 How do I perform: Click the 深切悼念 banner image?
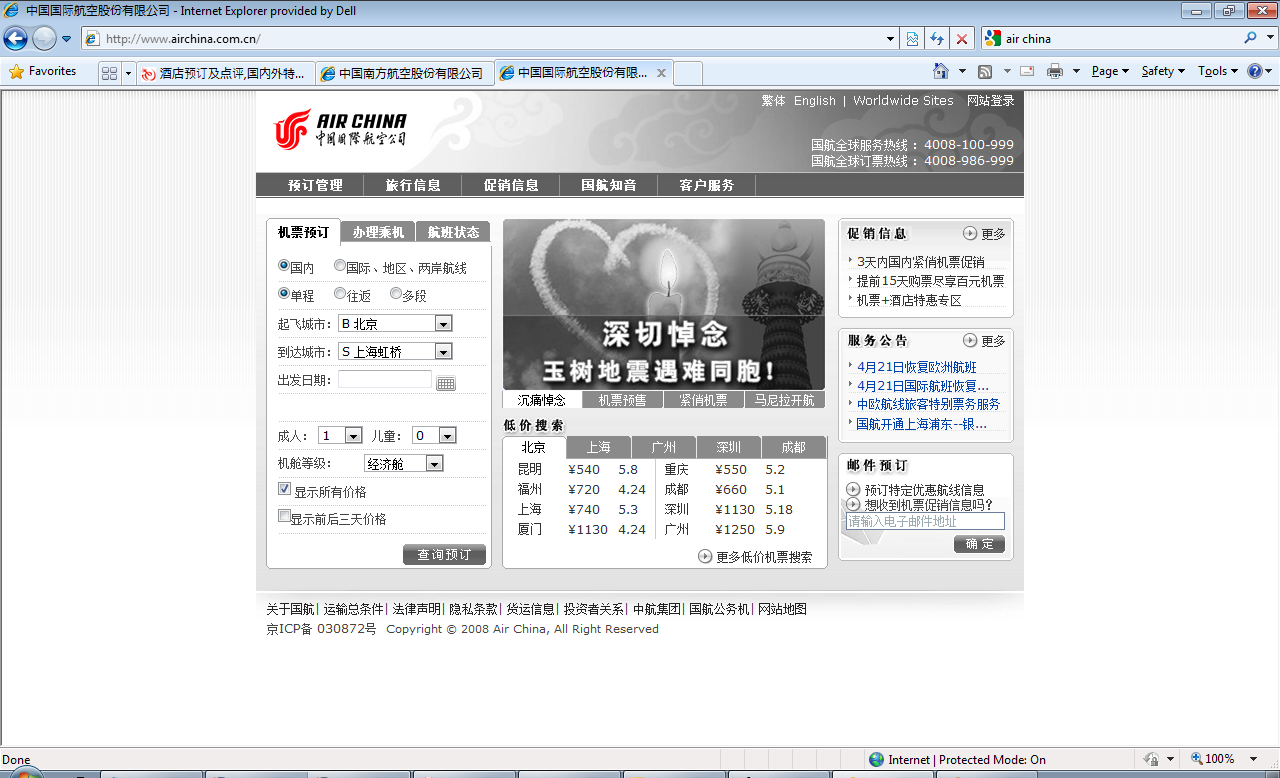664,305
